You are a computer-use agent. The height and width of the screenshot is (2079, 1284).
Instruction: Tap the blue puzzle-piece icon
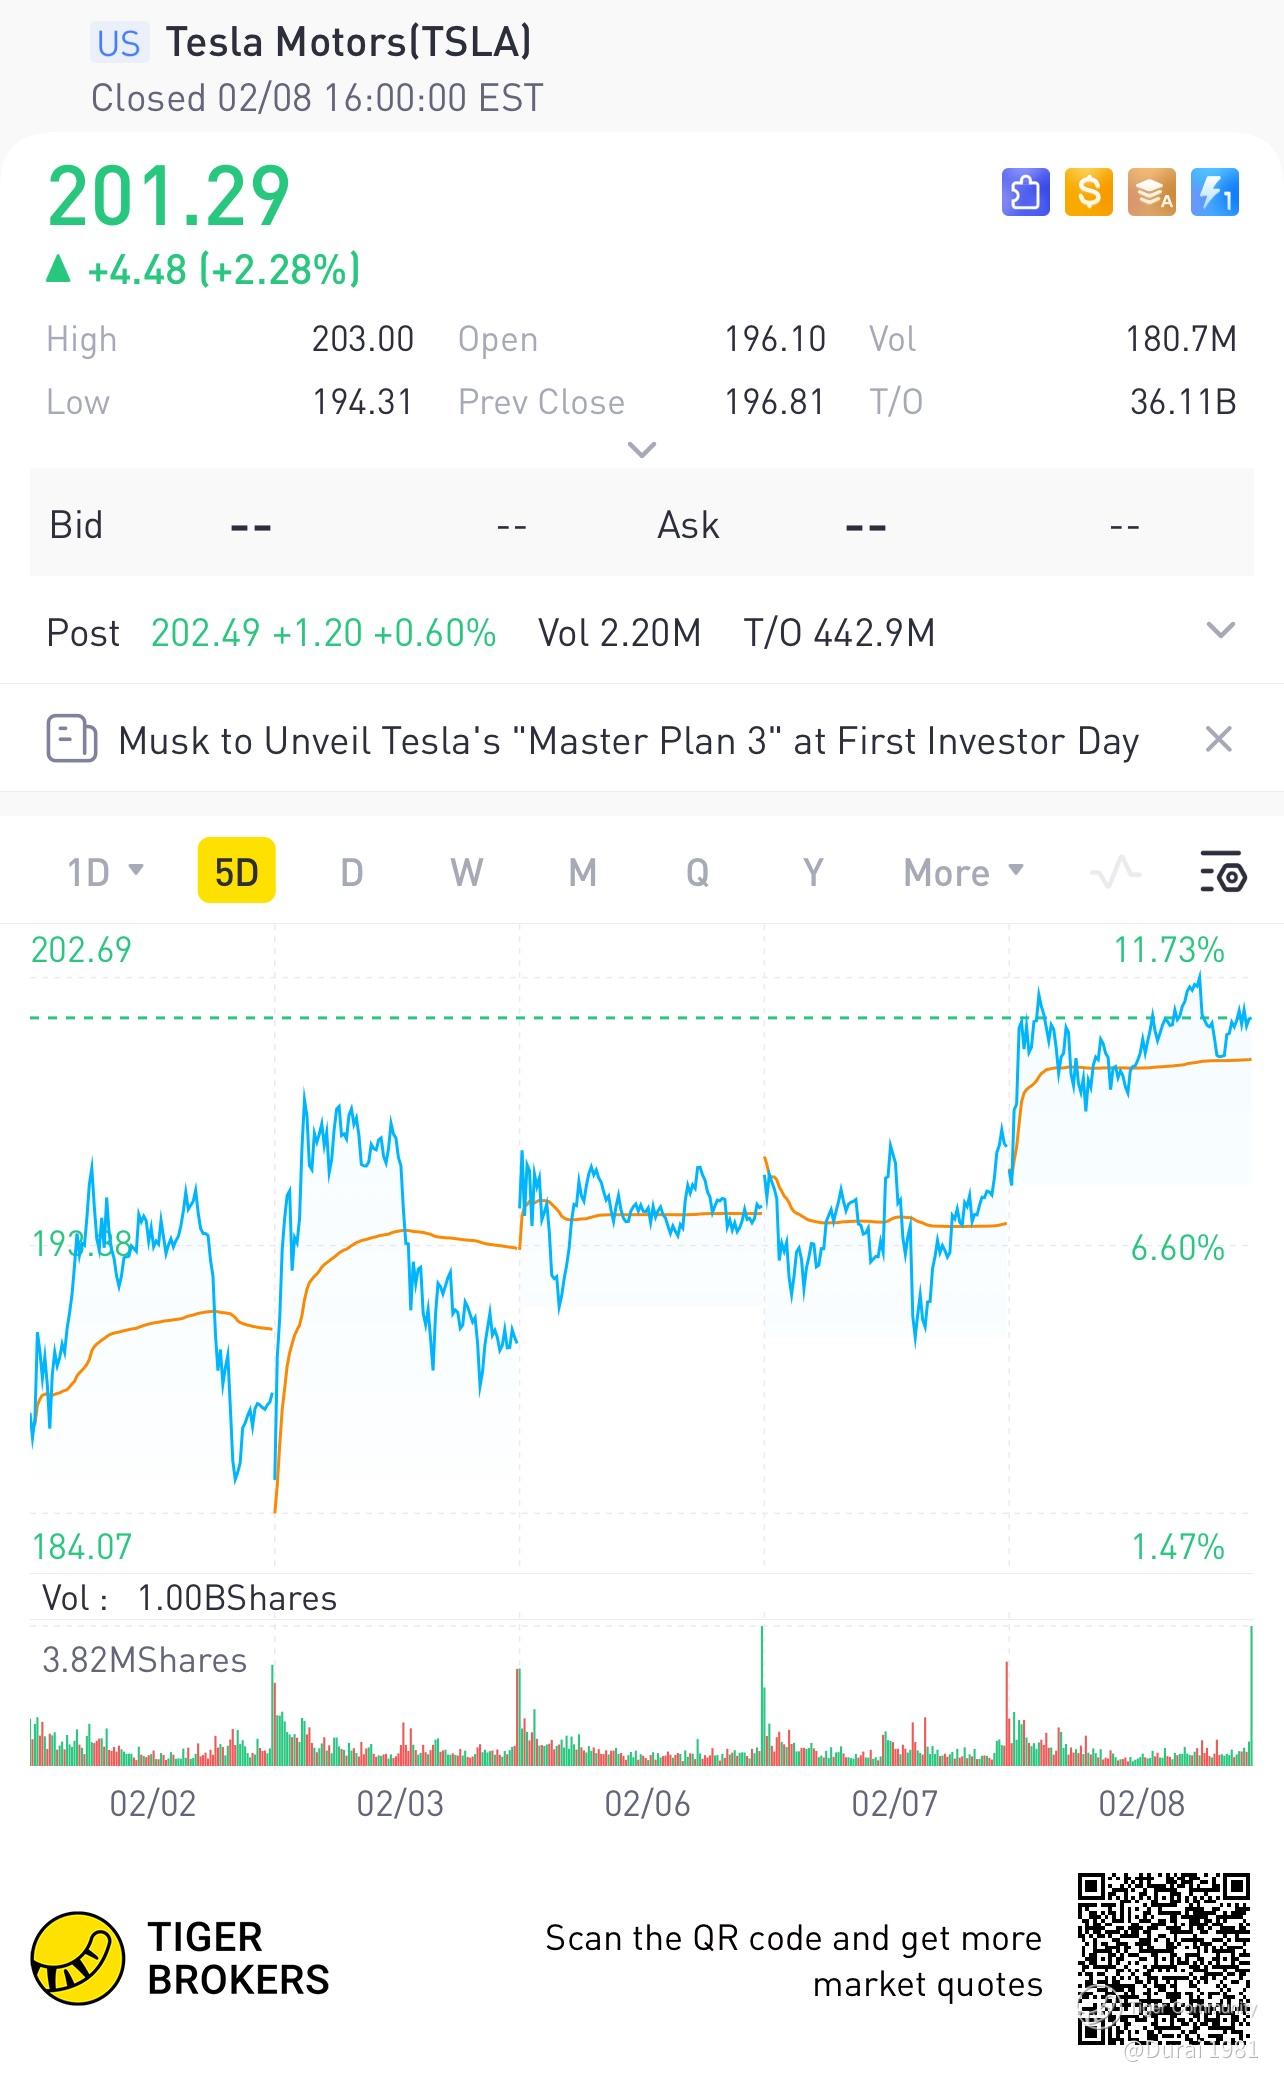click(x=1026, y=192)
